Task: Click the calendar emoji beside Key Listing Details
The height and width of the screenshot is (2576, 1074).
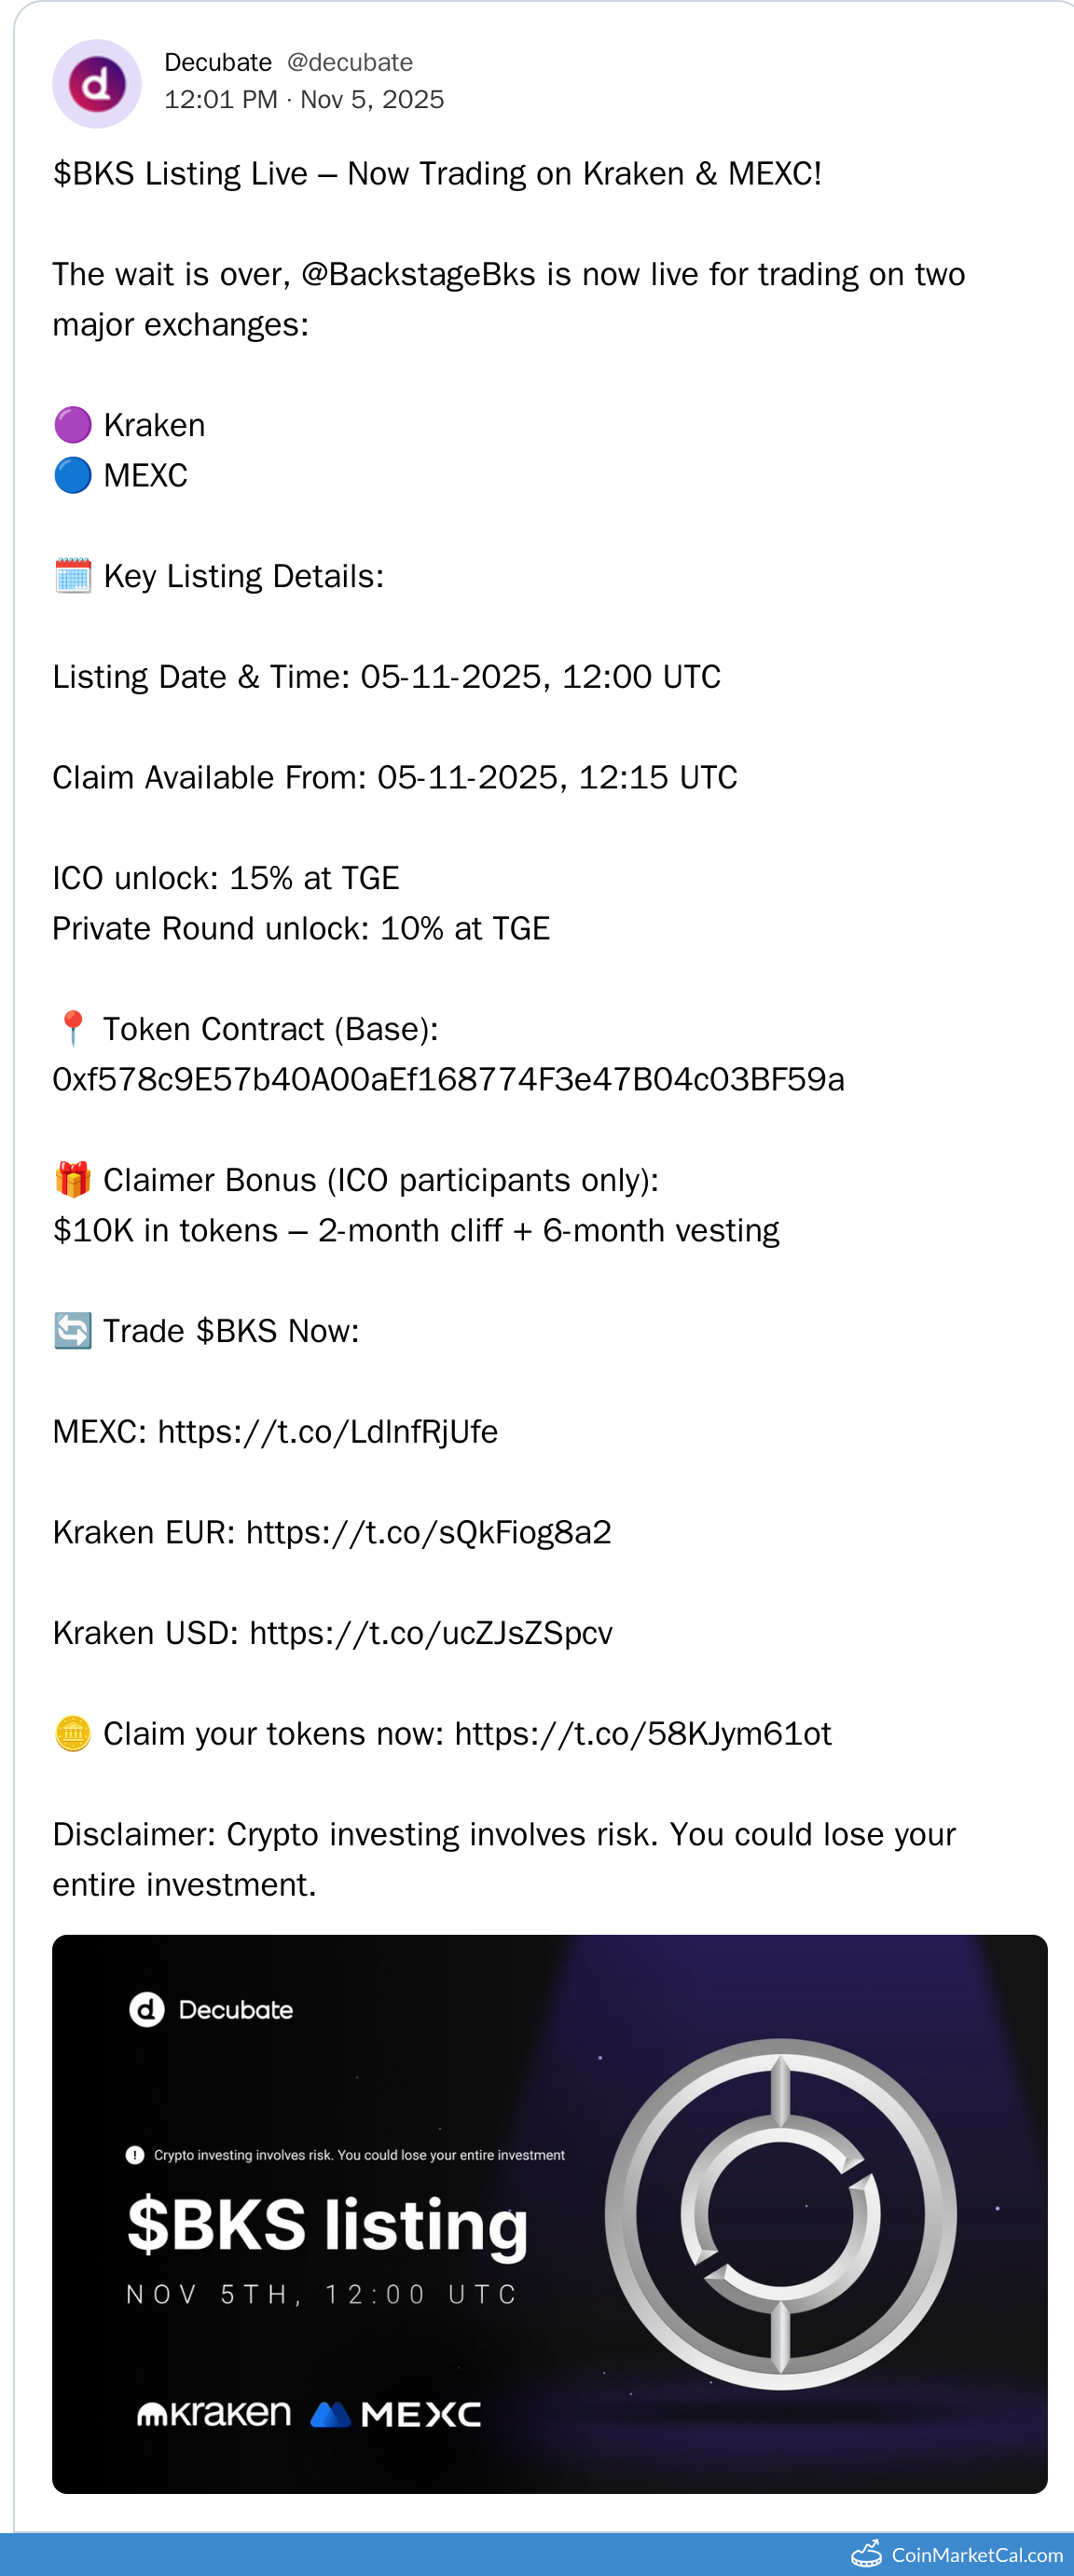Action: tap(72, 576)
